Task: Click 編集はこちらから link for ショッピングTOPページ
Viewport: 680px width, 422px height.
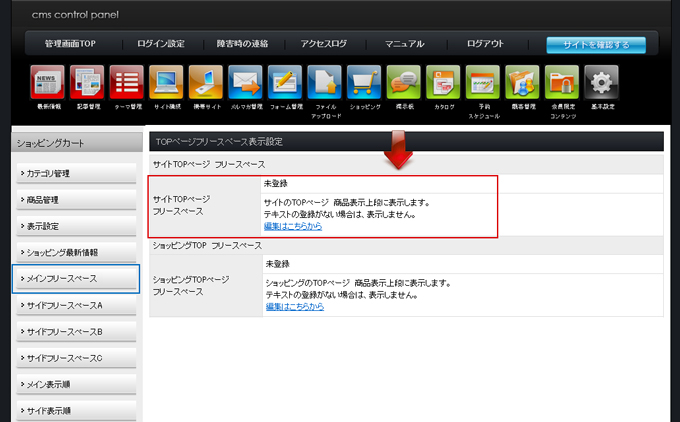Action: pos(293,306)
